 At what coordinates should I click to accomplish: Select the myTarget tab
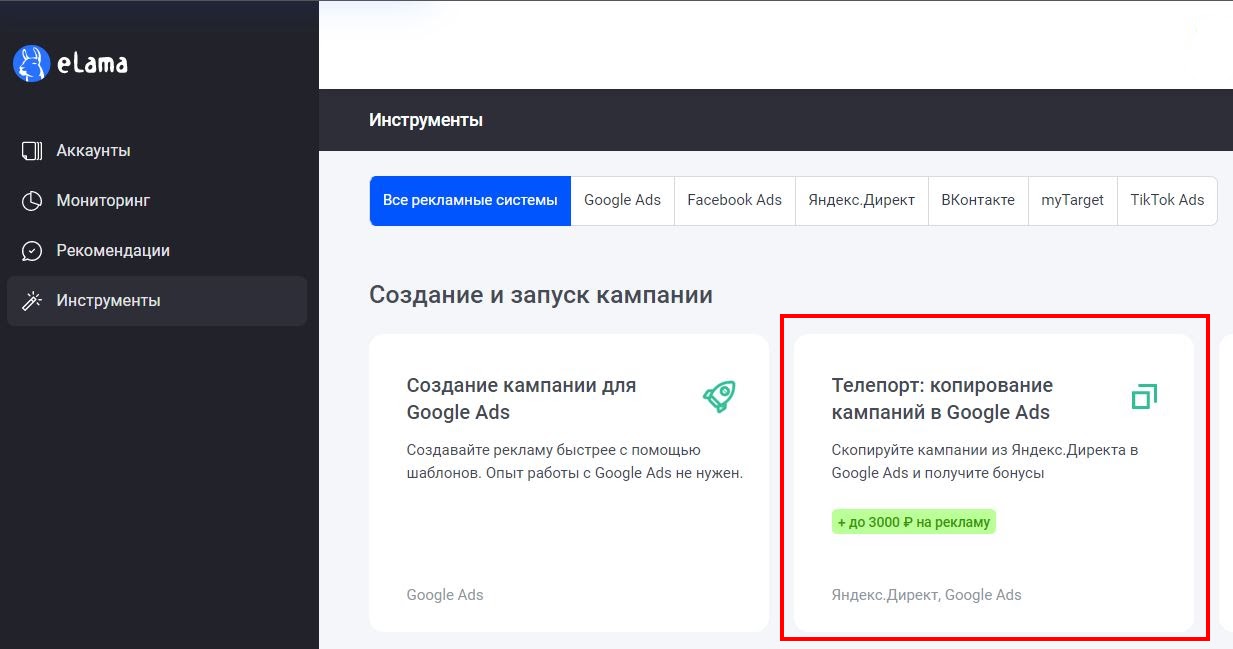(1071, 200)
